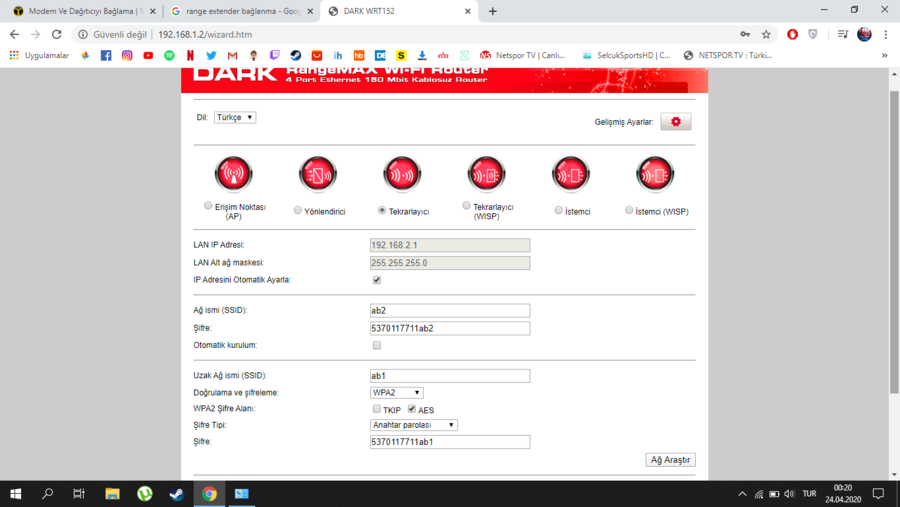Click the remote Şifre field 5370117711ab1
Viewport: 900px width, 507px height.
tap(450, 442)
